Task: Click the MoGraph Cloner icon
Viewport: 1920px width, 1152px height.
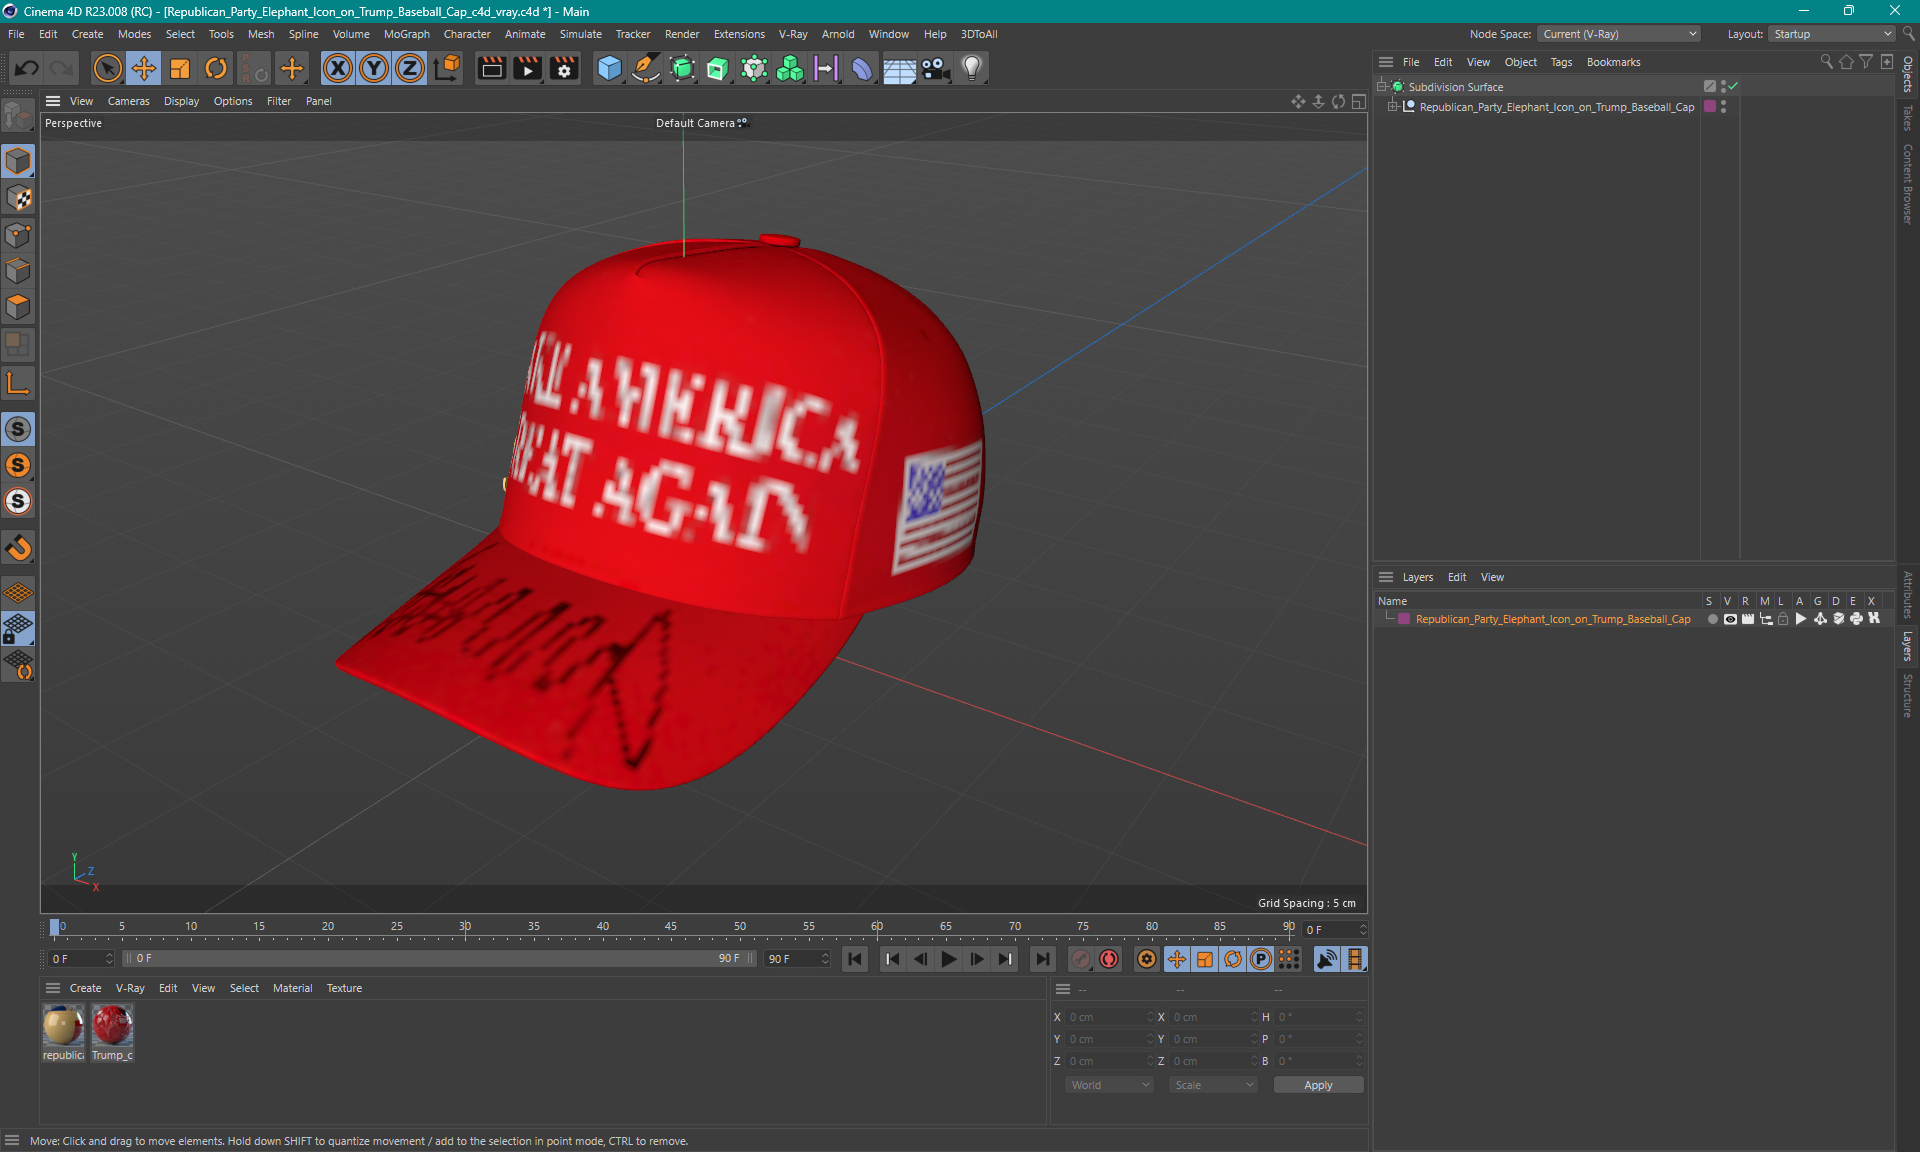Action: point(790,68)
